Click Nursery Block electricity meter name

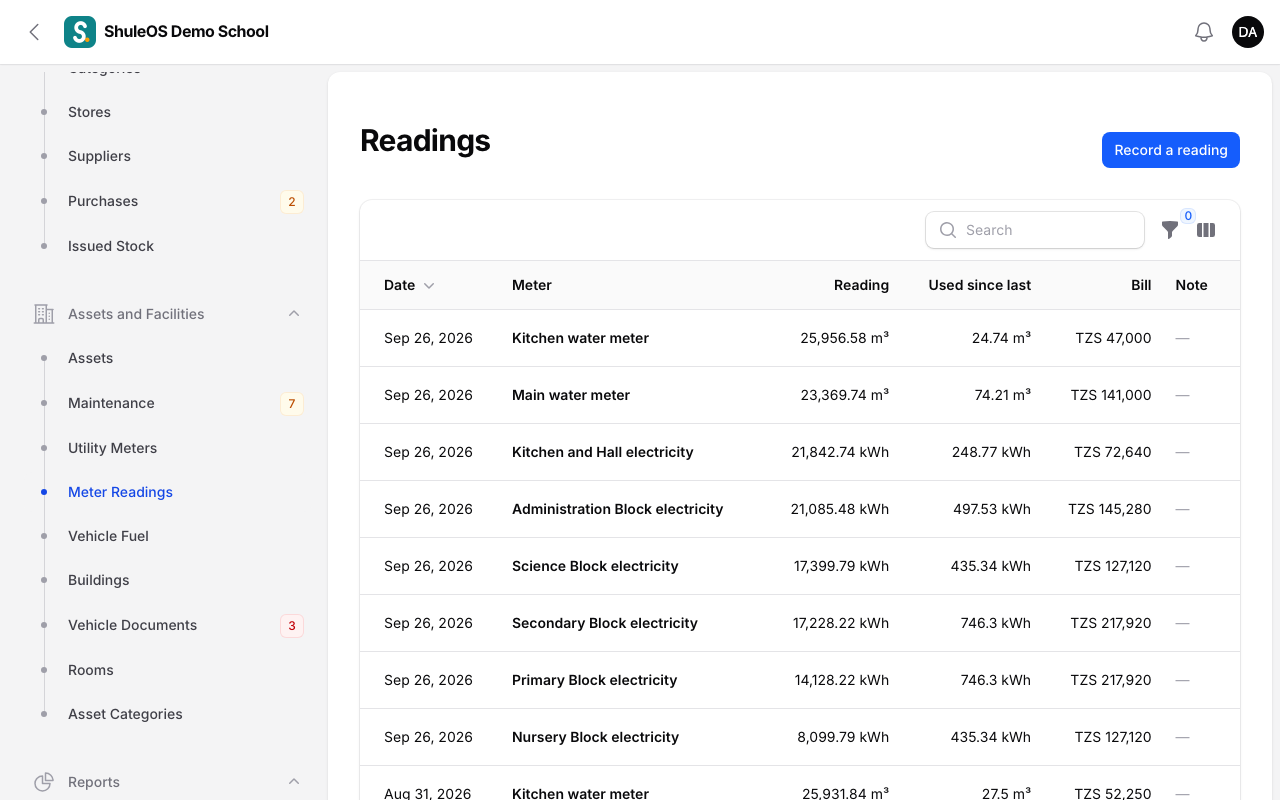click(x=595, y=737)
